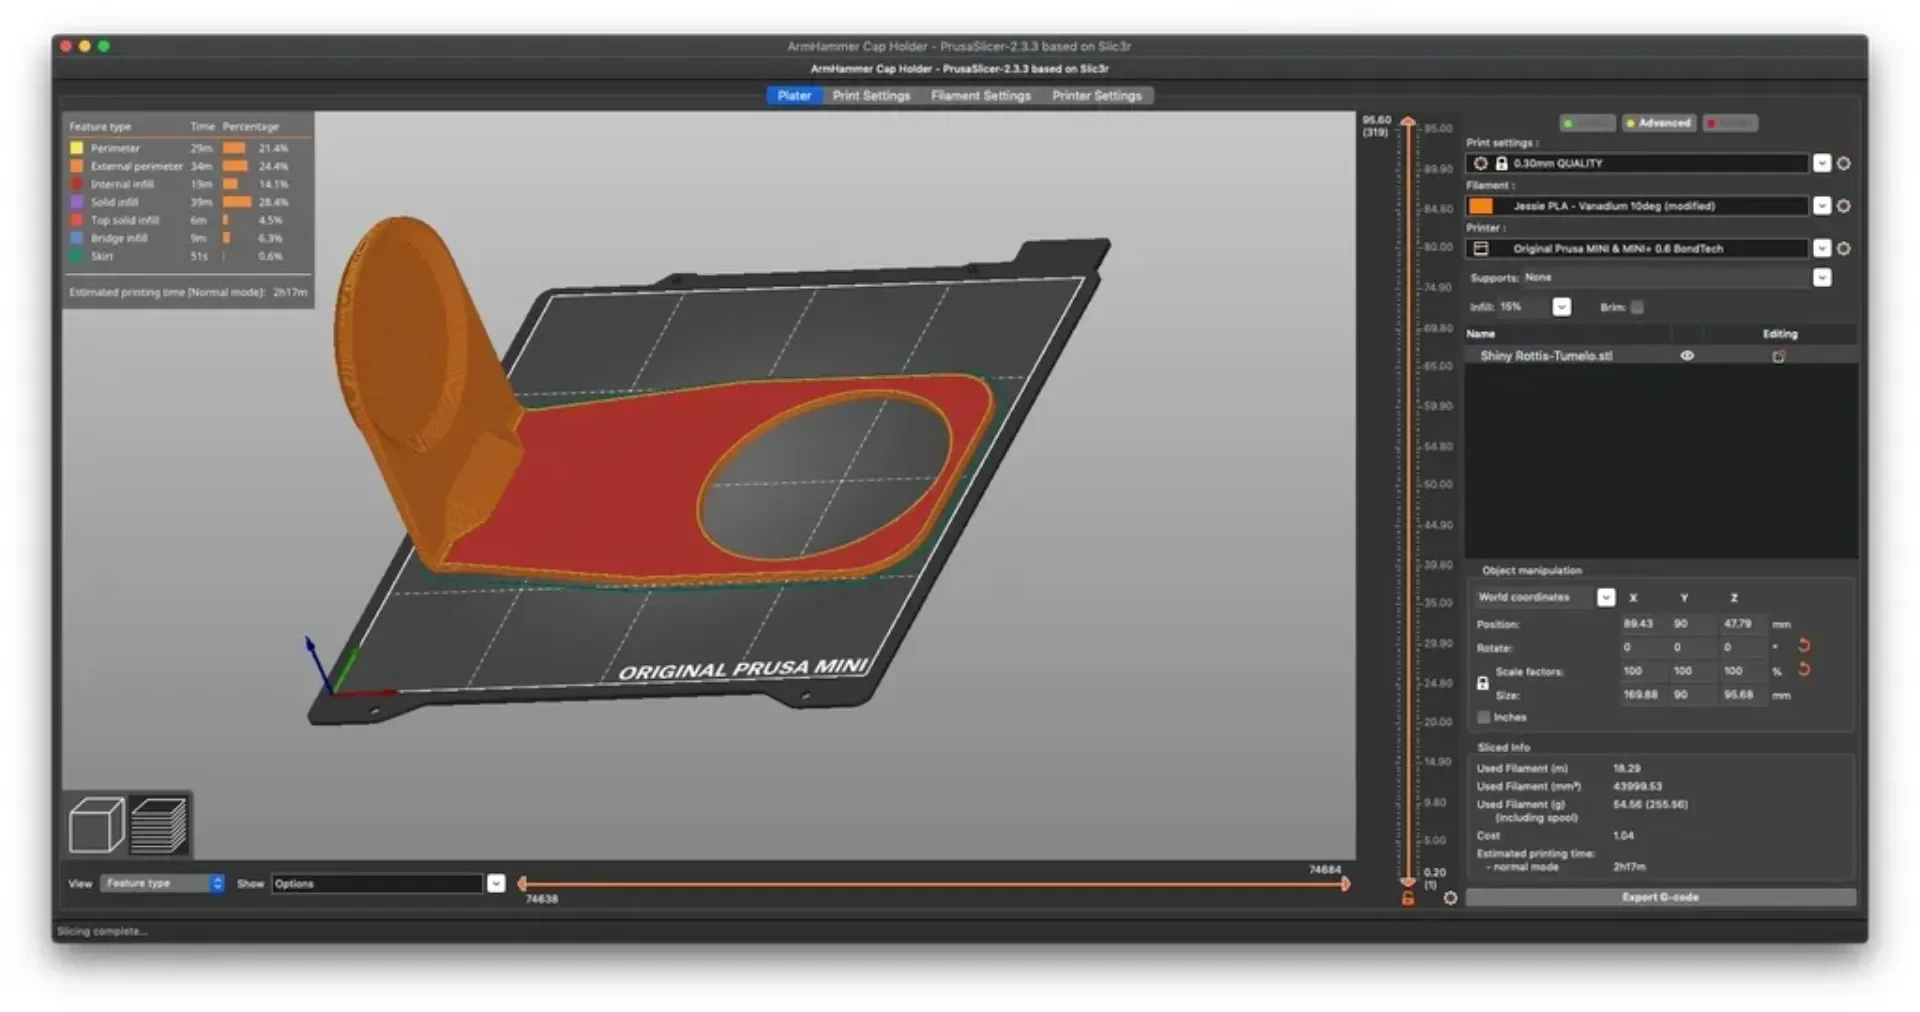Image resolution: width=1920 pixels, height=1012 pixels.
Task: Click the vertical layer slider lock icon
Action: pyautogui.click(x=1408, y=898)
